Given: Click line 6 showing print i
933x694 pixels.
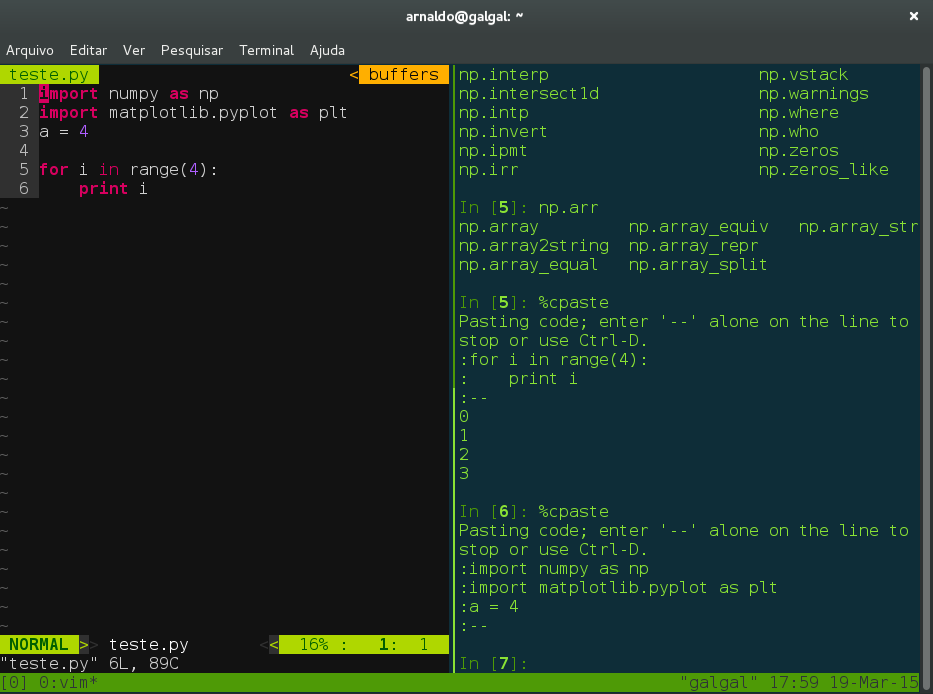Looking at the screenshot, I should [113, 188].
